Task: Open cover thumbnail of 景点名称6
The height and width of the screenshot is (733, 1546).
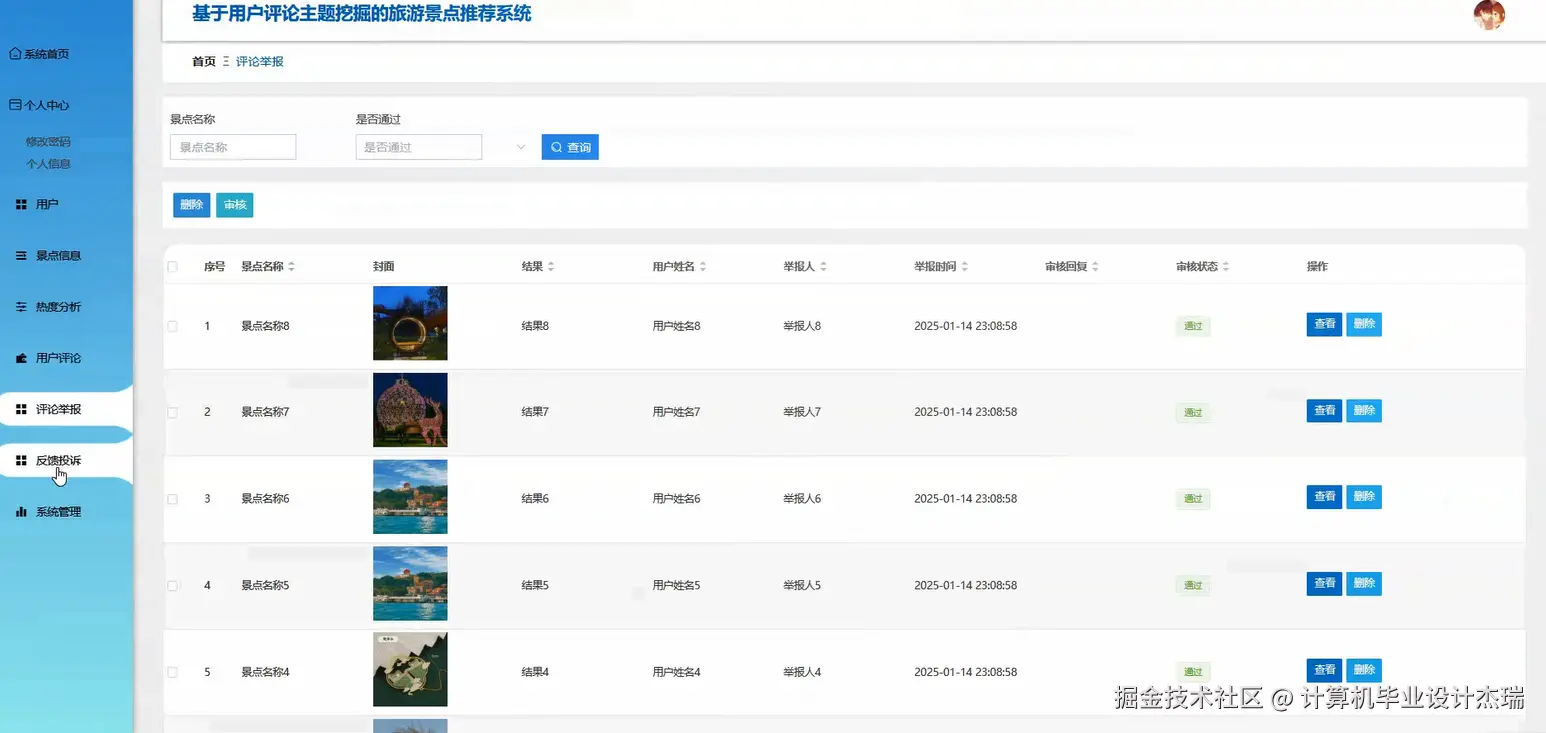Action: pyautogui.click(x=410, y=497)
